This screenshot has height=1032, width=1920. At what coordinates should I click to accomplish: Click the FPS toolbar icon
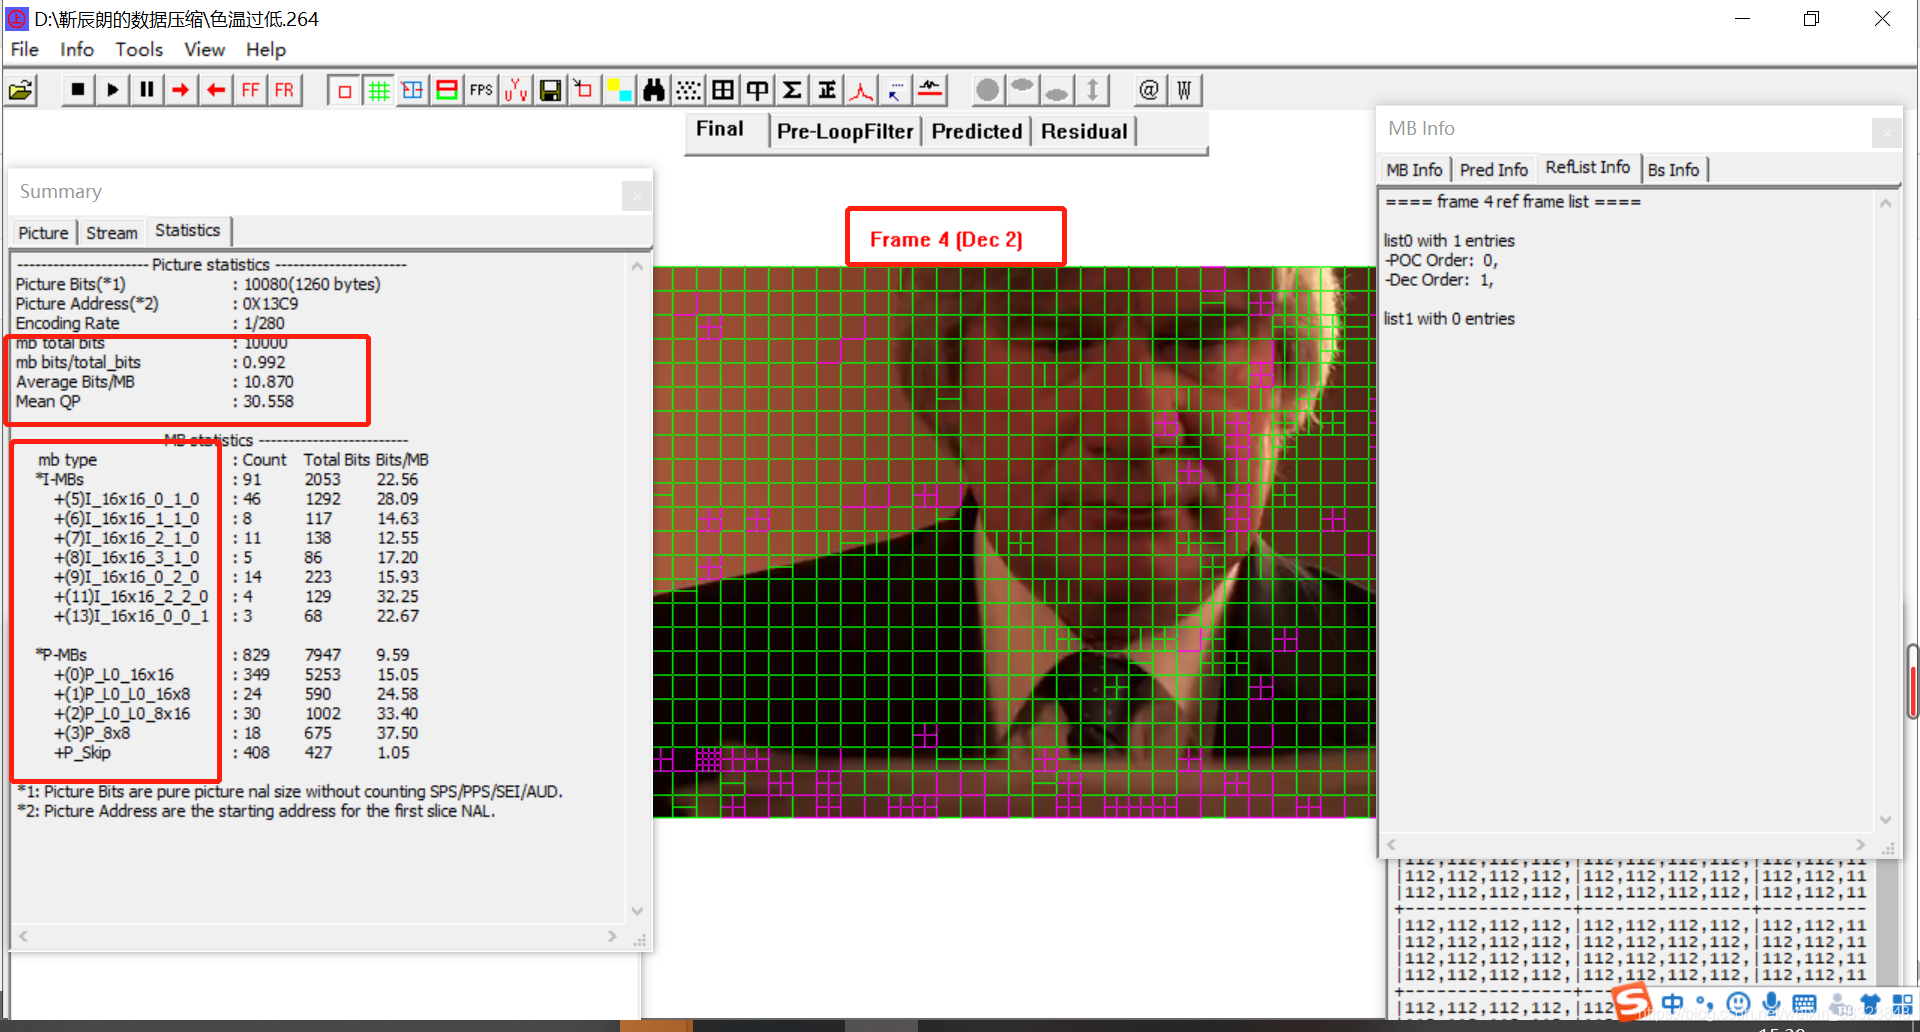[481, 91]
